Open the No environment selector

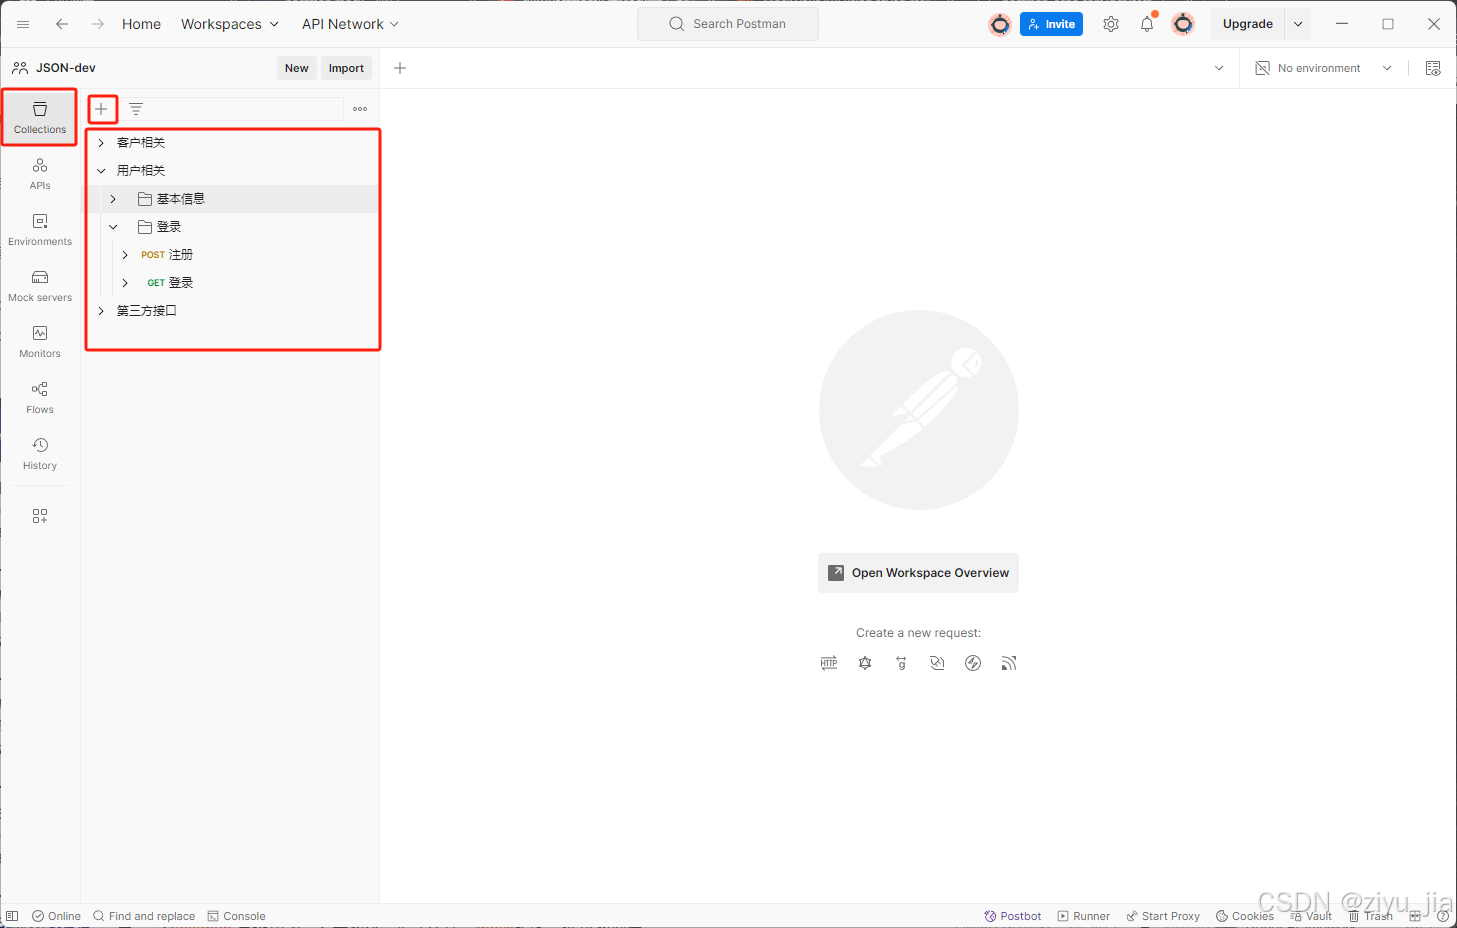pyautogui.click(x=1323, y=68)
